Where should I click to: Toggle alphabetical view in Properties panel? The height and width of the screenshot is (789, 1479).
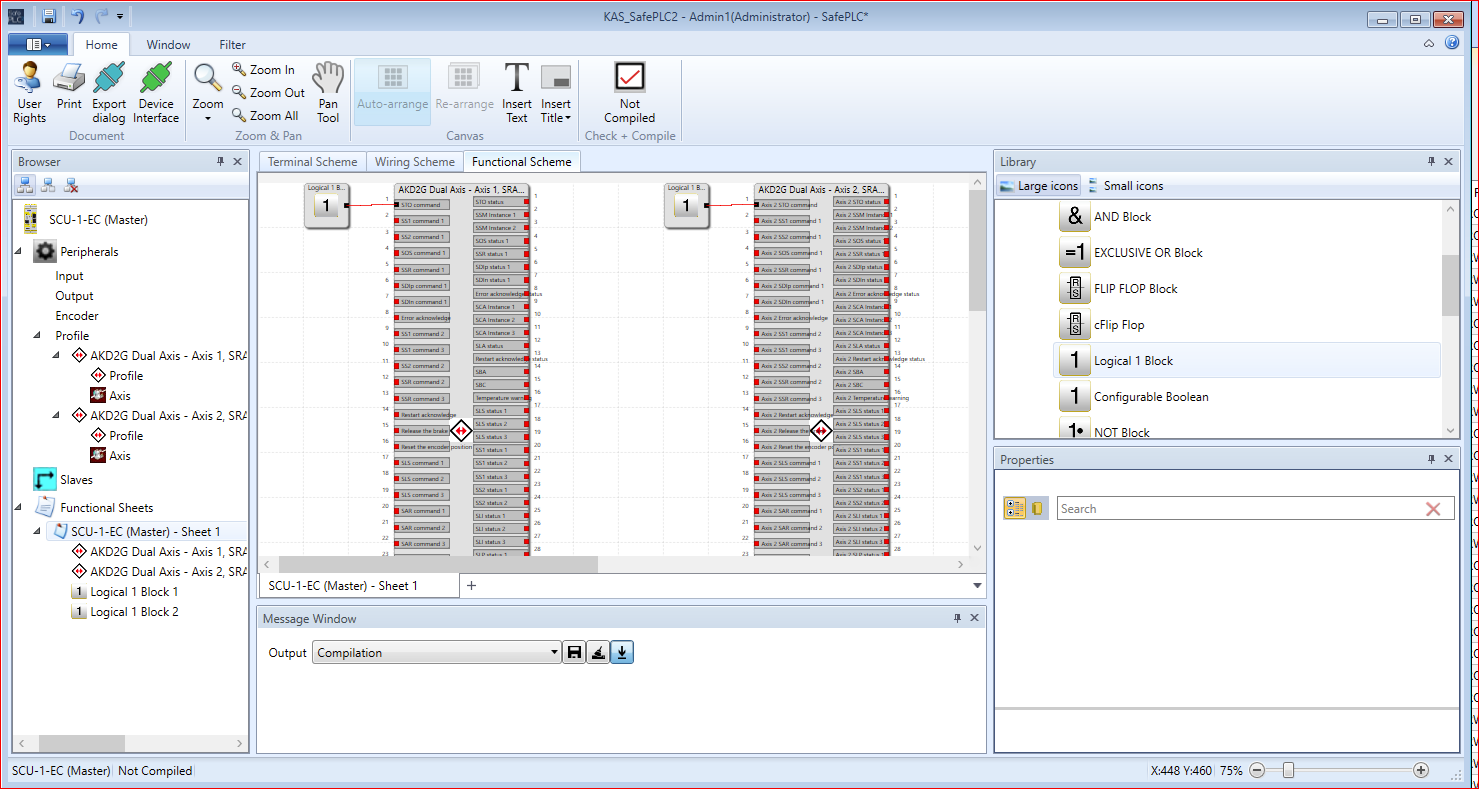click(x=1037, y=509)
